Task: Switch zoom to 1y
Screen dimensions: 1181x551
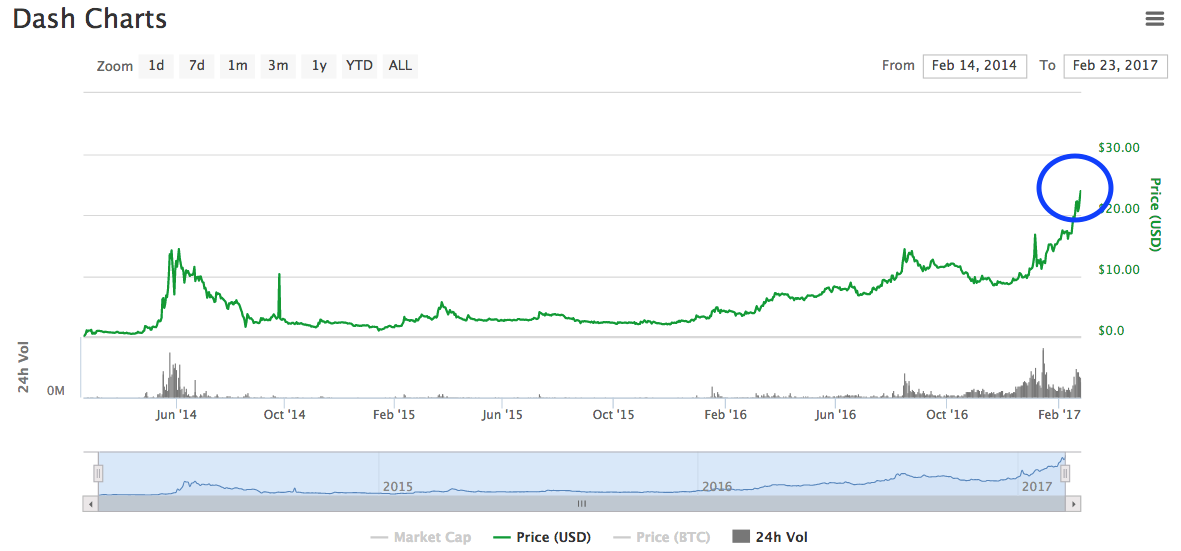Action: [x=319, y=66]
